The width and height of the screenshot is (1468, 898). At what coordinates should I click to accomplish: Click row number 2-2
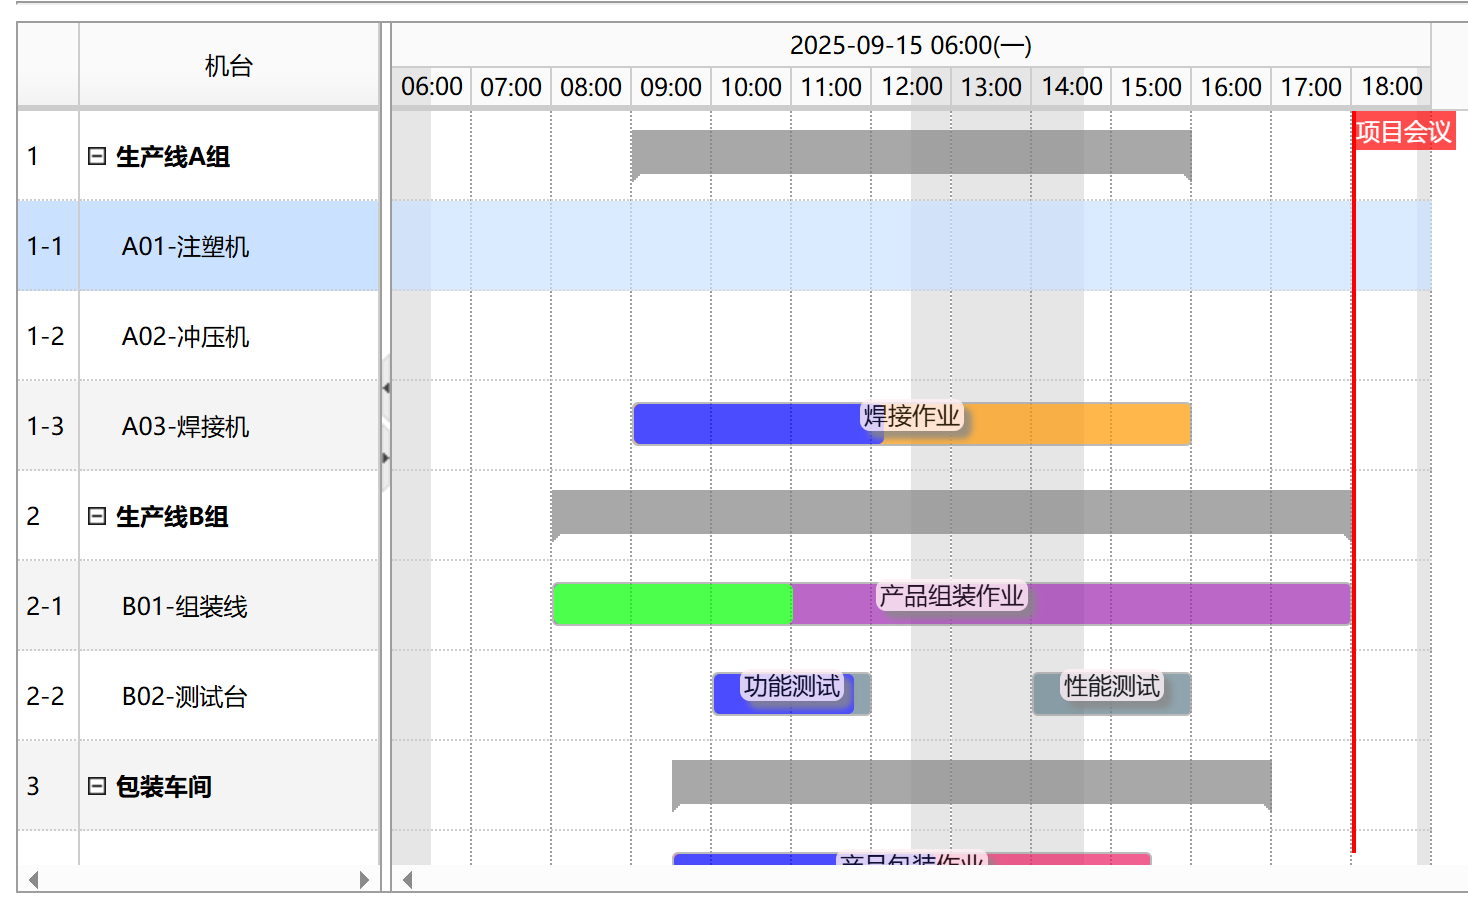coord(45,696)
